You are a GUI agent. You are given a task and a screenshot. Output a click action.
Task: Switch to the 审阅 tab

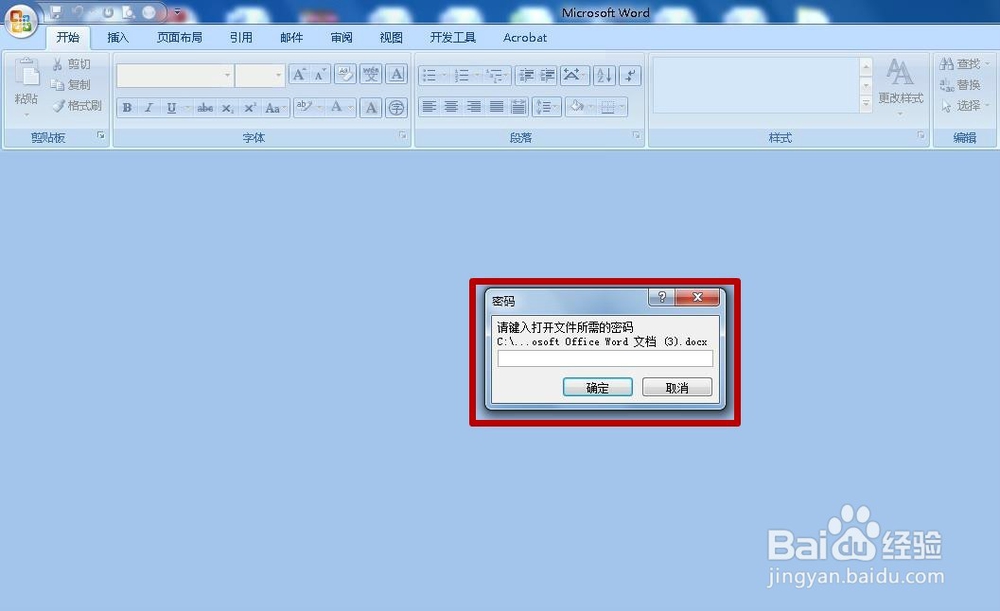pos(341,38)
